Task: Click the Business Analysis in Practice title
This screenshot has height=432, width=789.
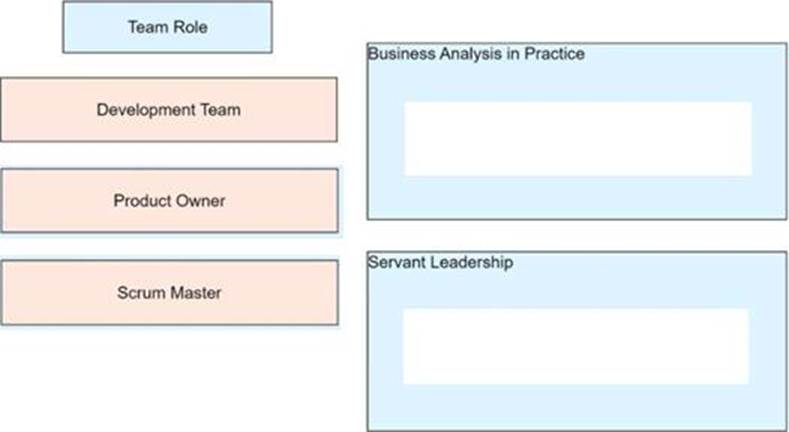Action: point(476,54)
